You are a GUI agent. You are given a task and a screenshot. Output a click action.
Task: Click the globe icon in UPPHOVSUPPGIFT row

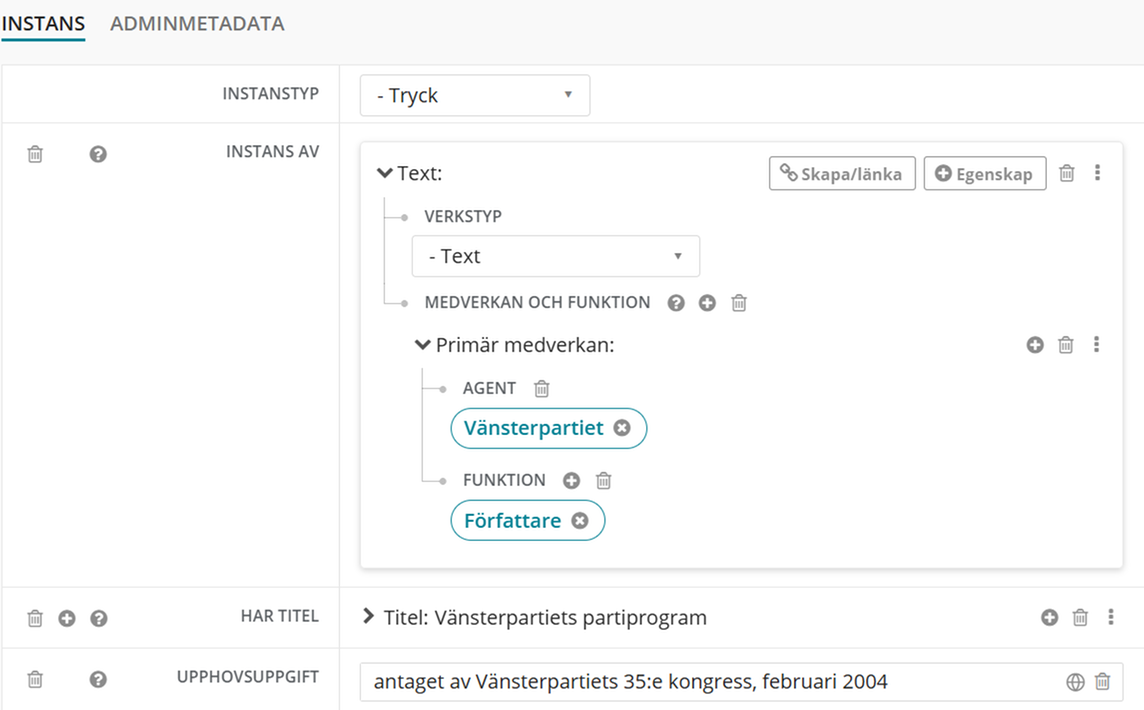pyautogui.click(x=1075, y=681)
